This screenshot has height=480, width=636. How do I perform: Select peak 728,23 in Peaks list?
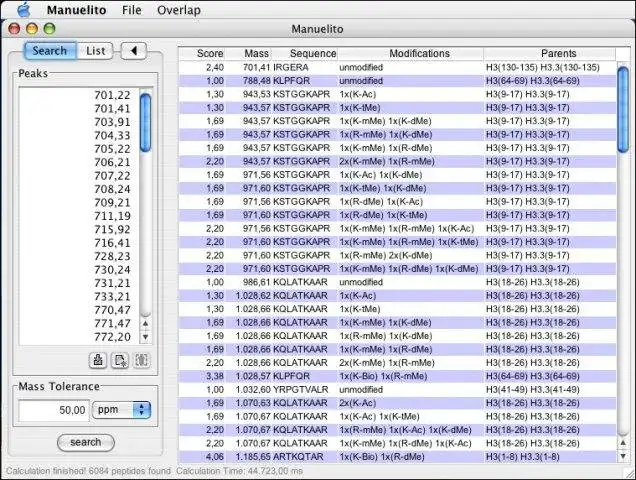(x=112, y=256)
